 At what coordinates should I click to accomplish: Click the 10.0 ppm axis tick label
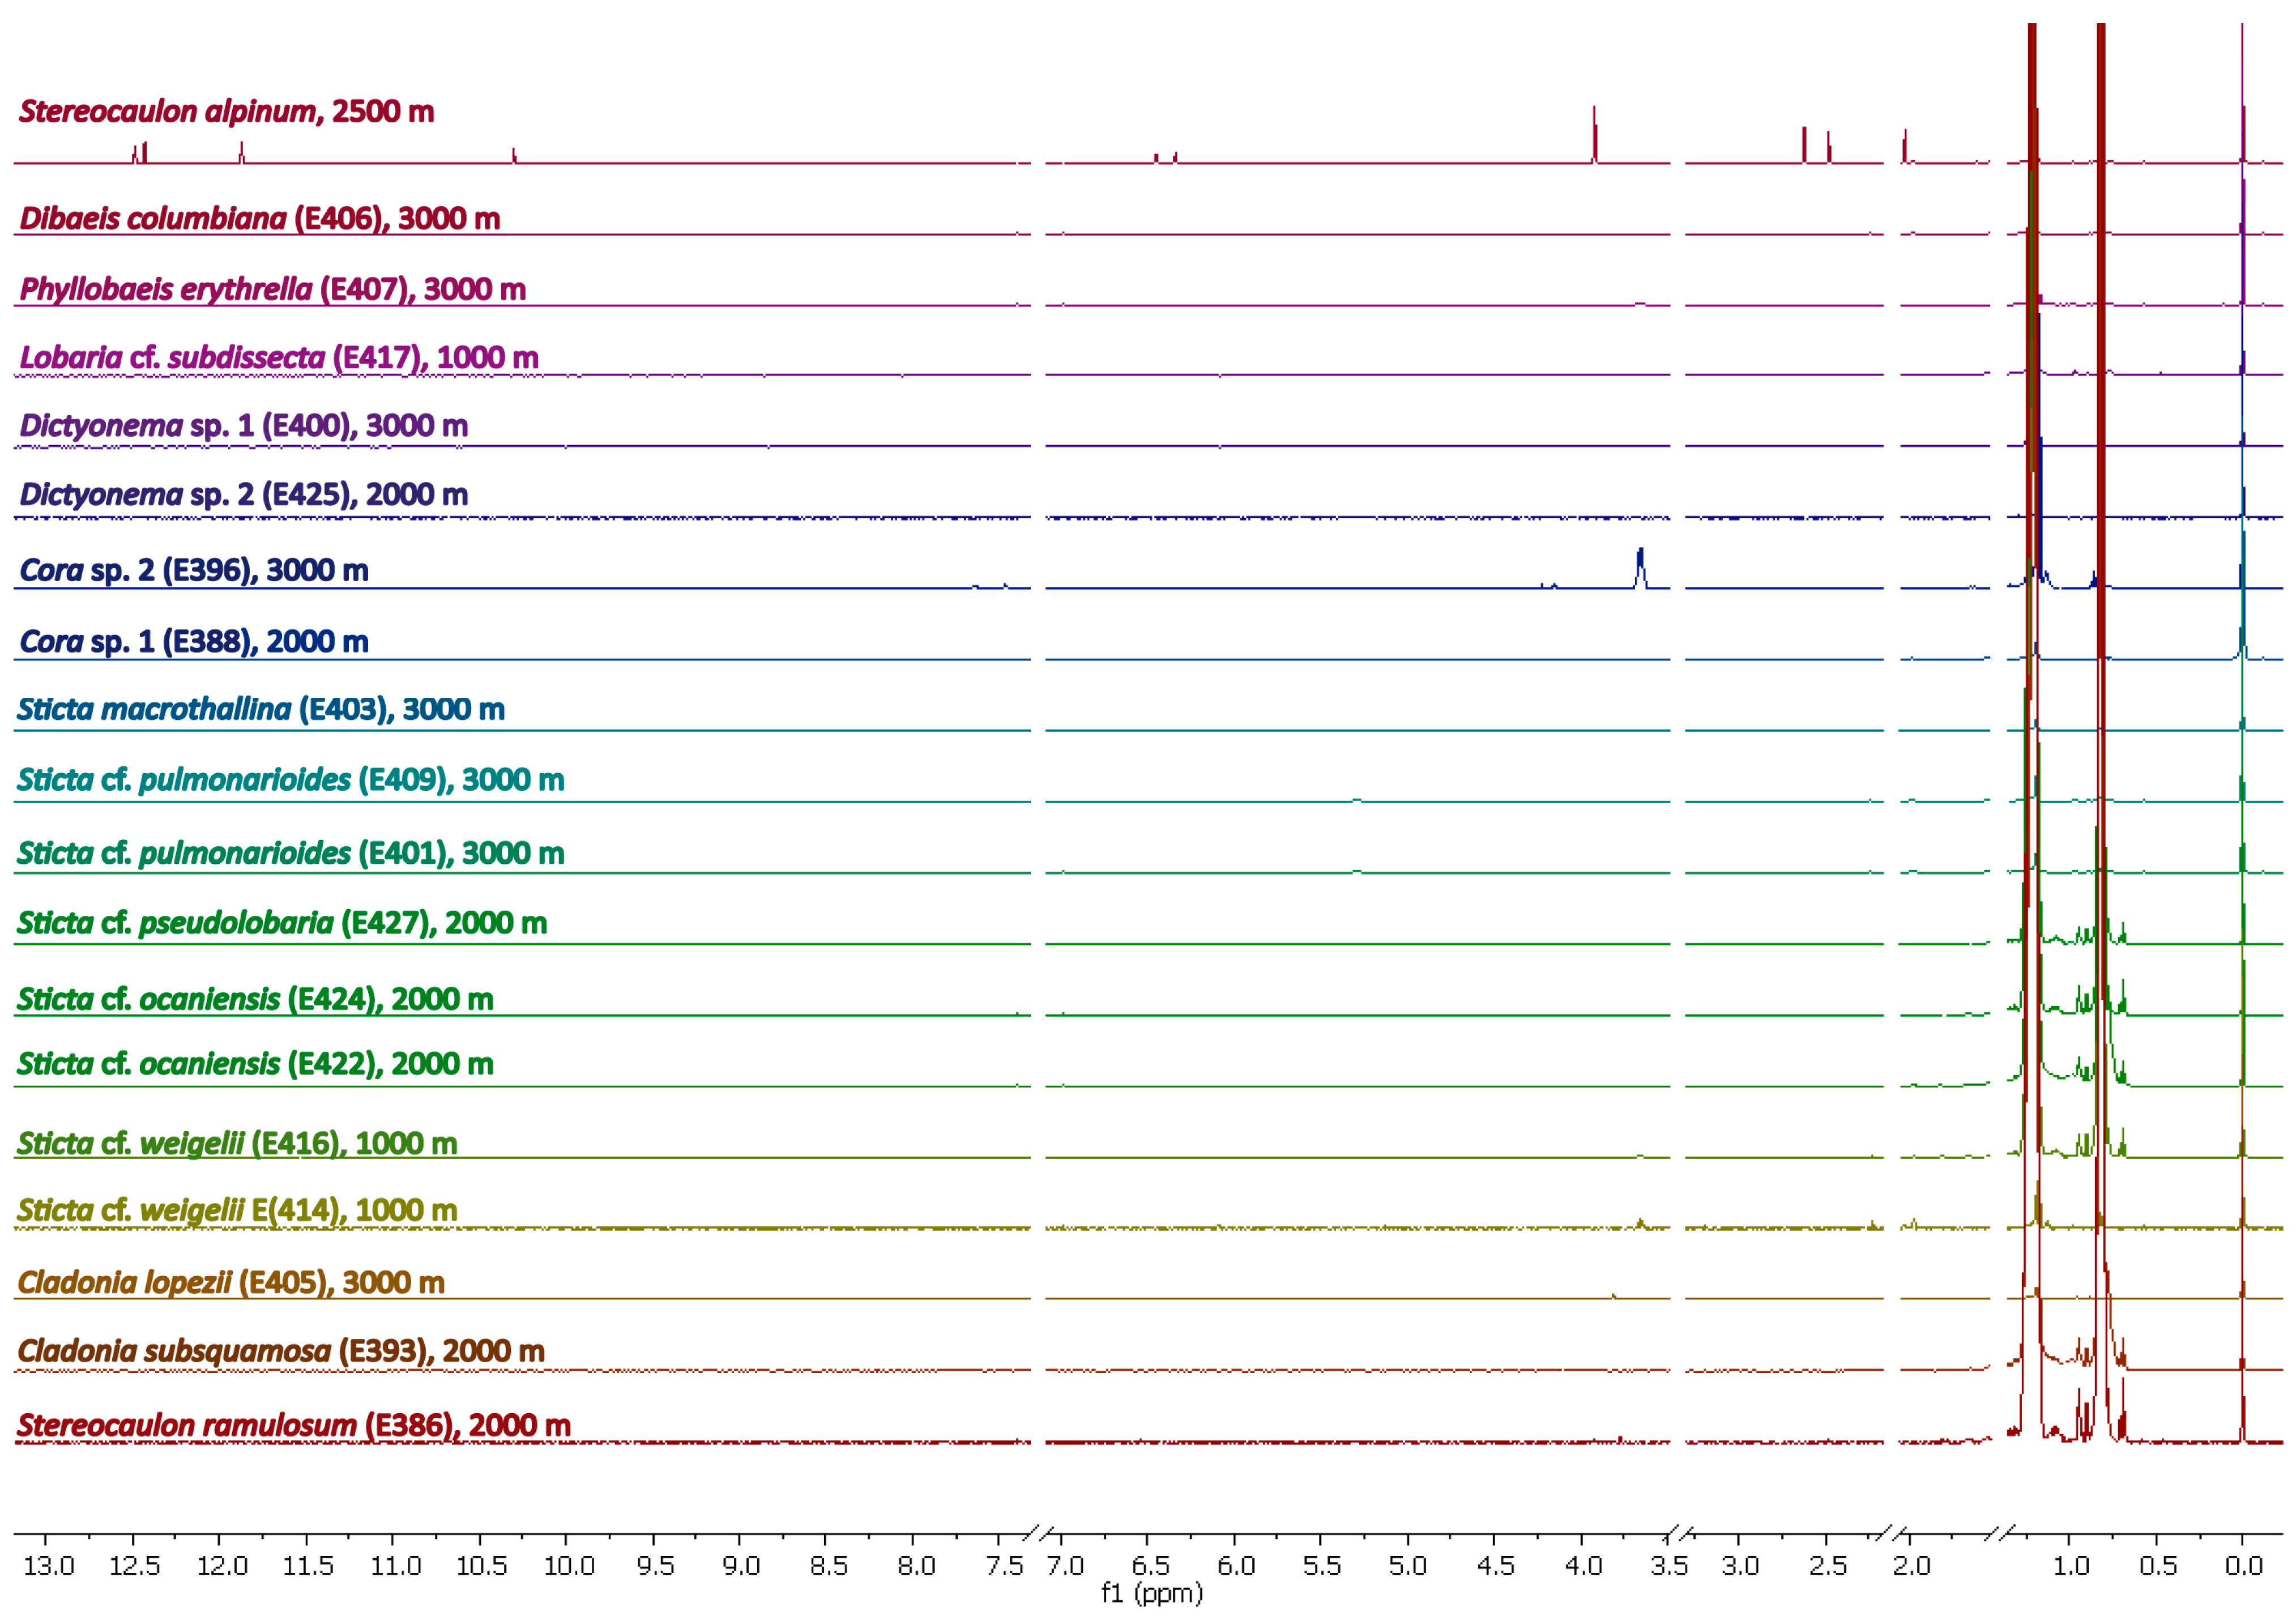(x=569, y=1566)
